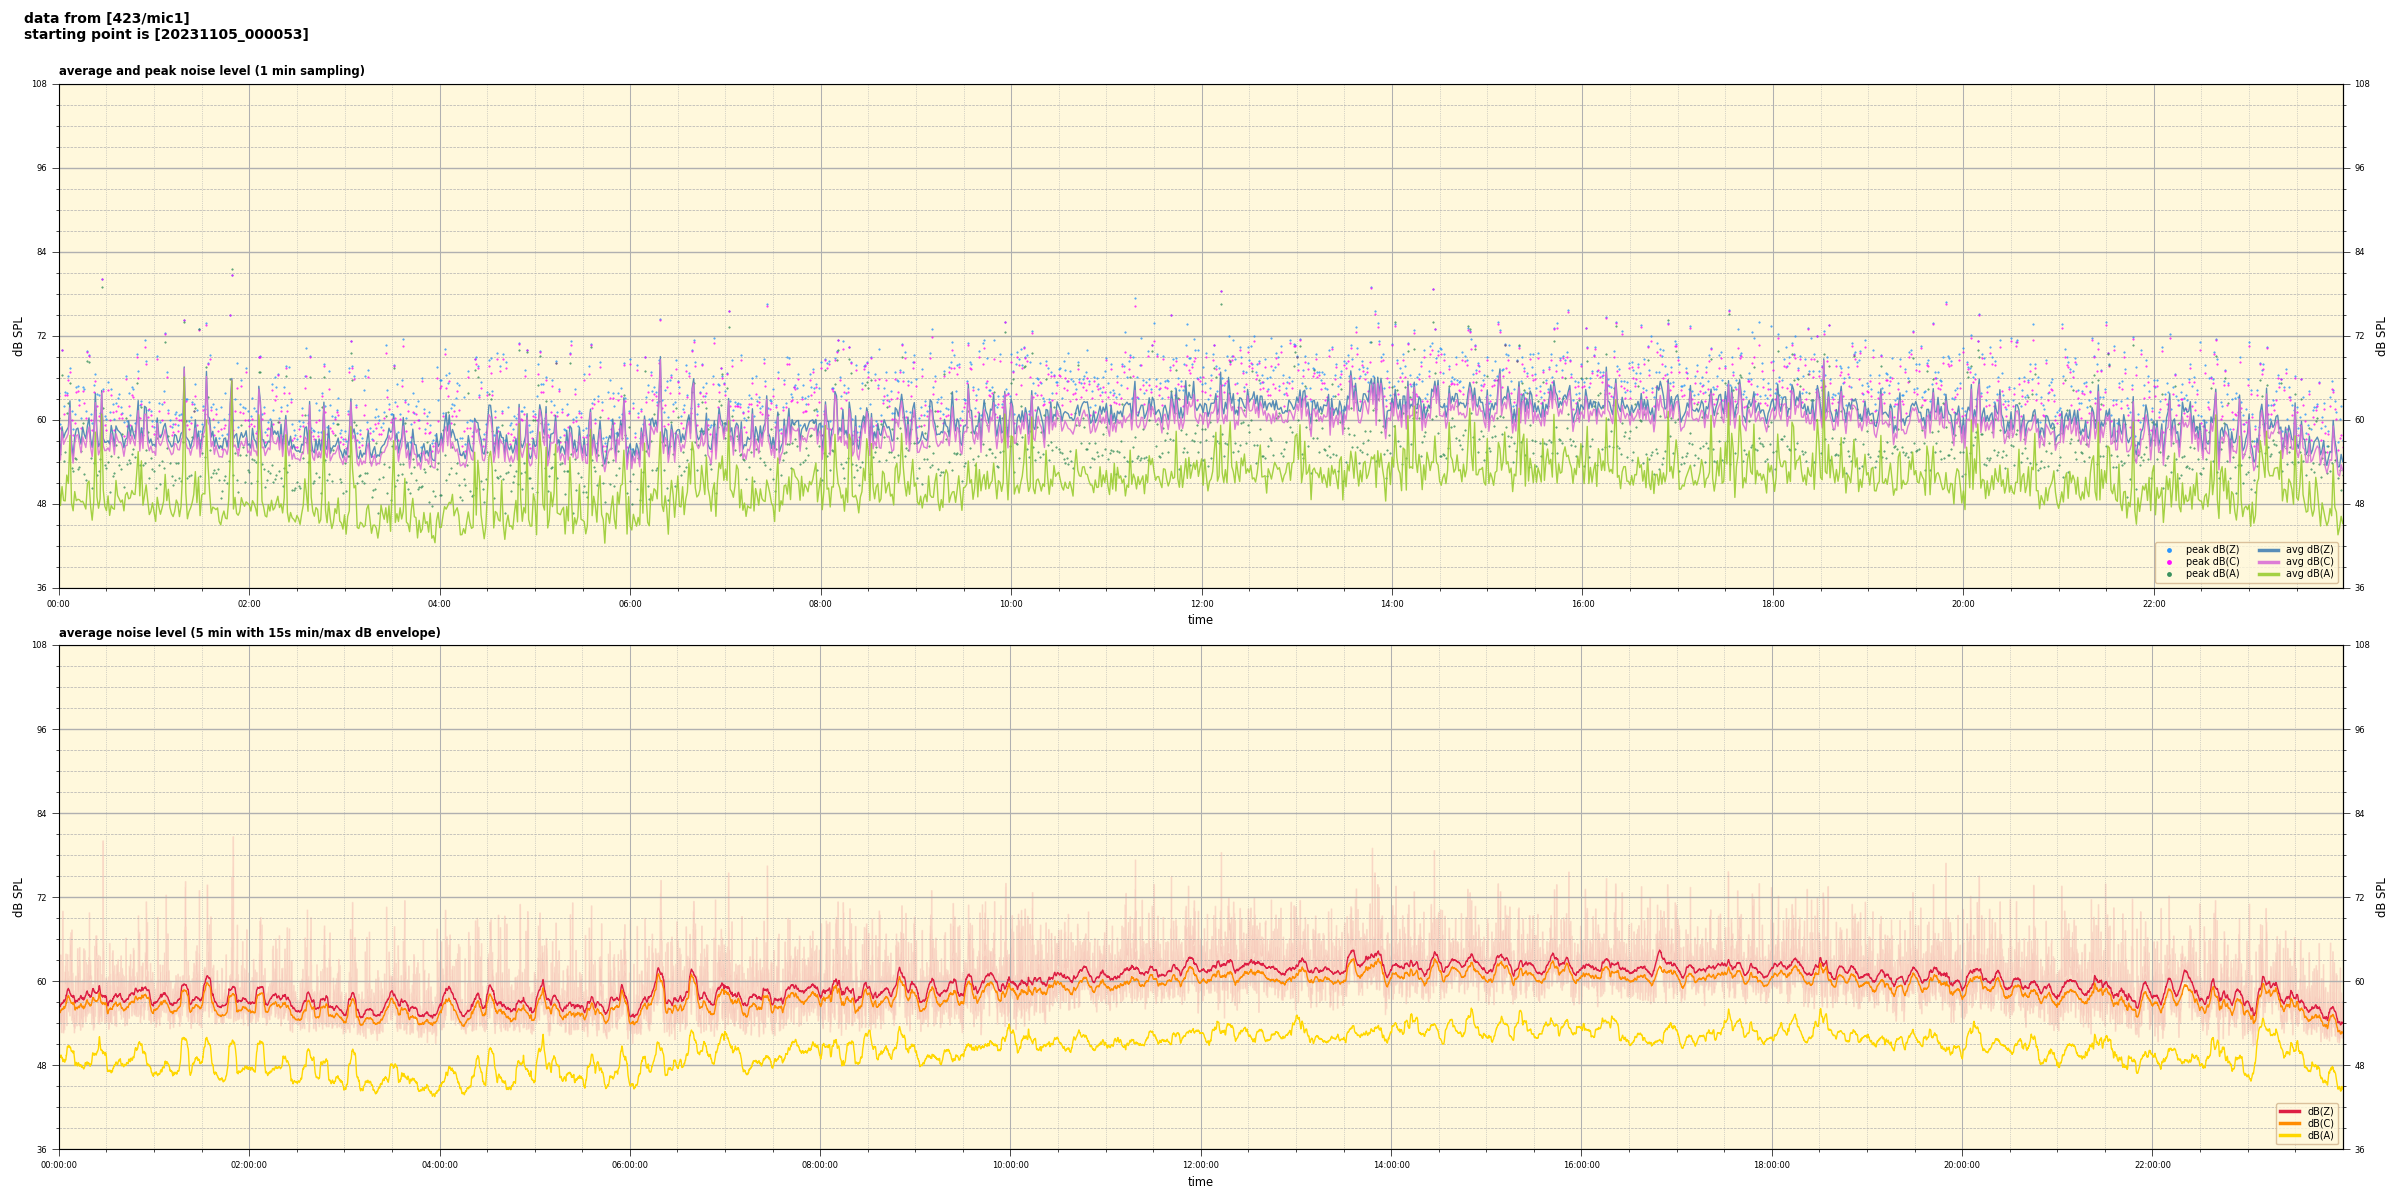Select the avg dB(A) legend line

click(2268, 574)
